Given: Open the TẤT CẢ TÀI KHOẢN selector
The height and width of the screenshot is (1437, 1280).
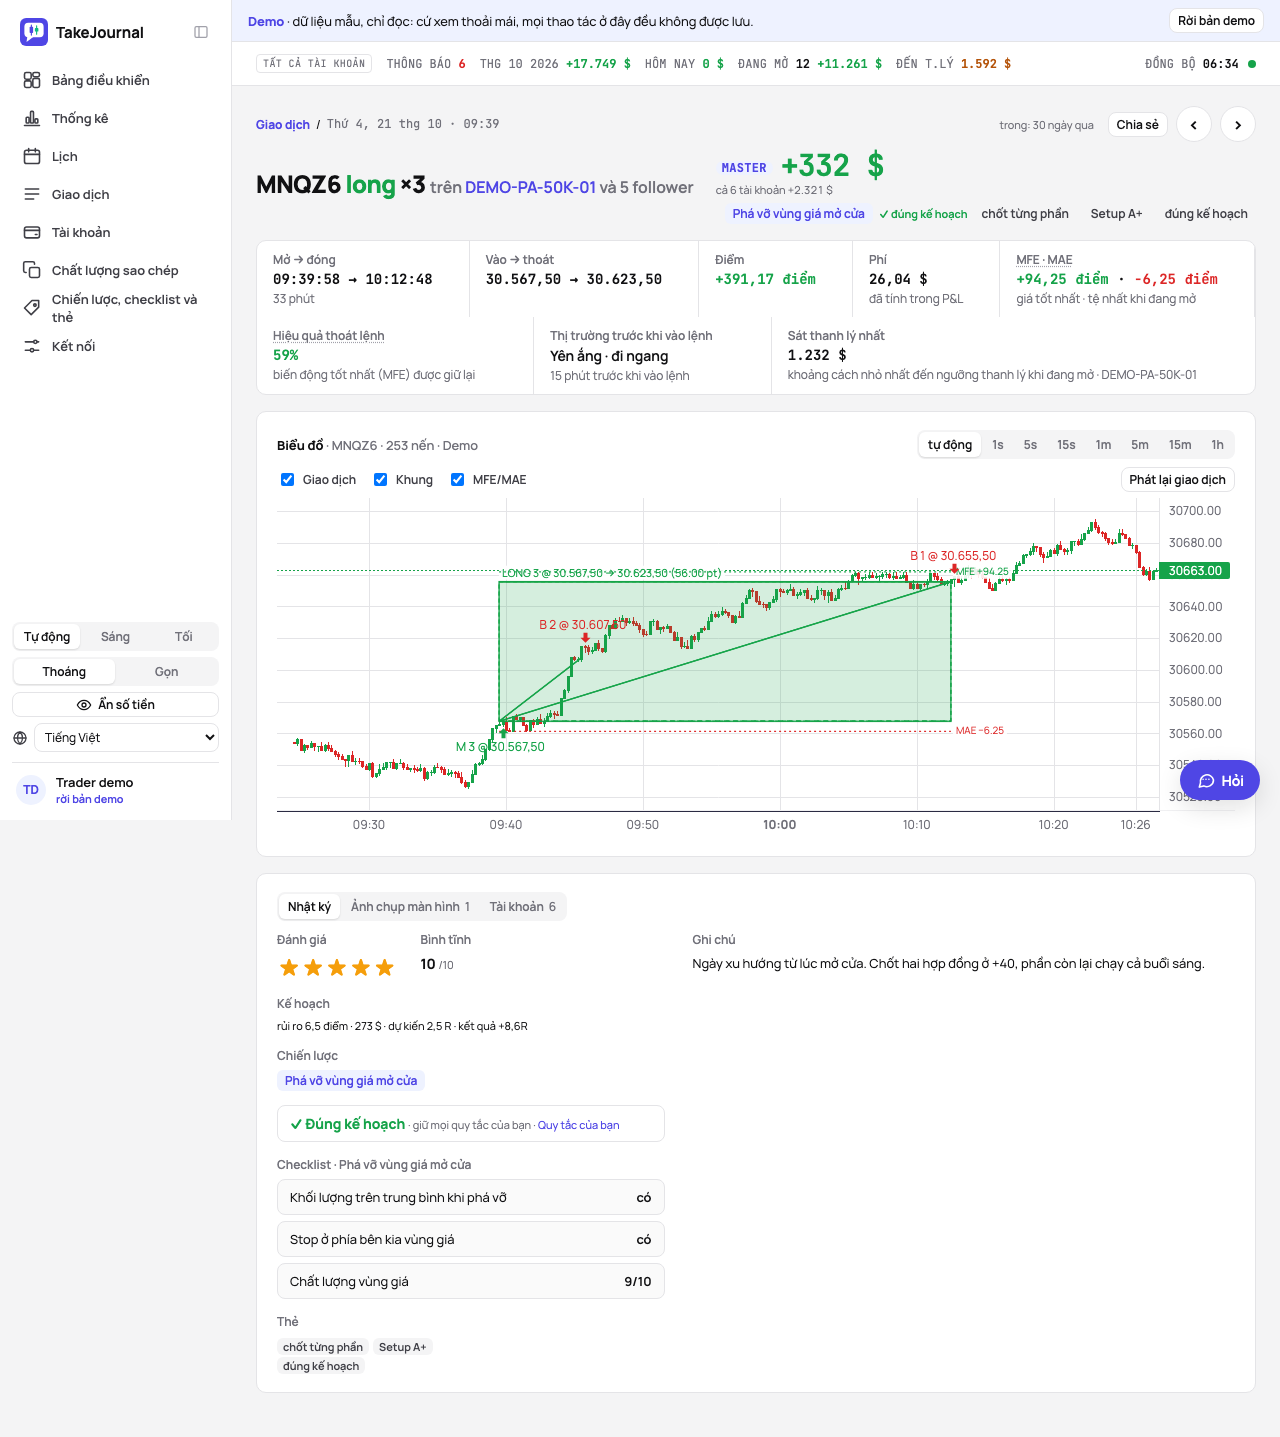Looking at the screenshot, I should 314,64.
